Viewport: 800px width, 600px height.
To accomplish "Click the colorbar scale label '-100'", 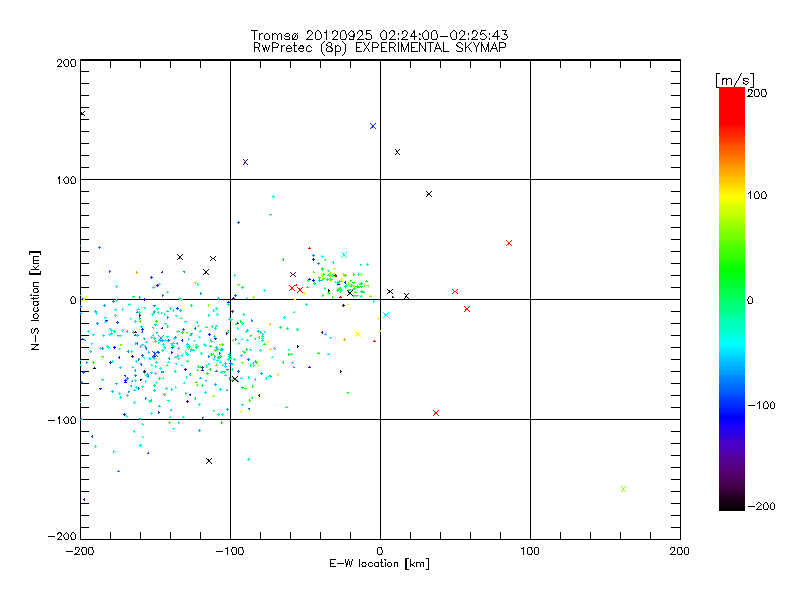I will tap(761, 406).
